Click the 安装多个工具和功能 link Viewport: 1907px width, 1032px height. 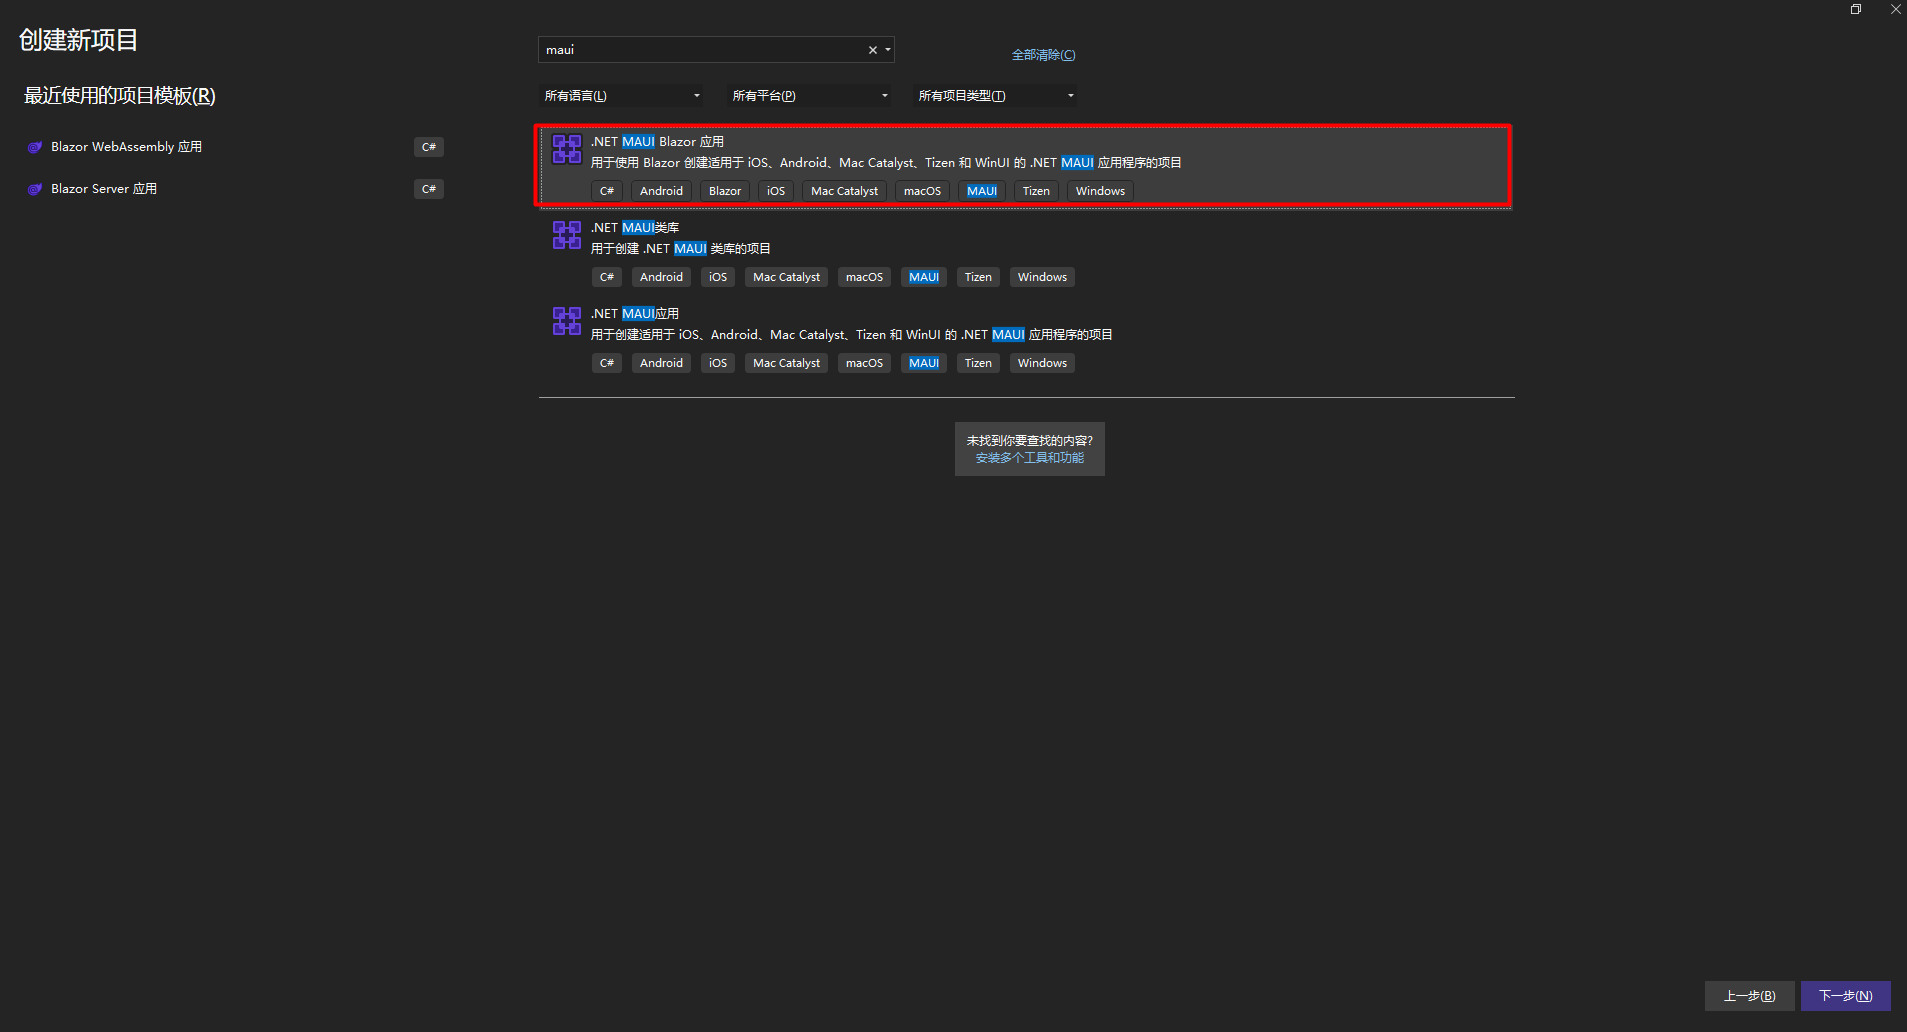coord(1029,458)
